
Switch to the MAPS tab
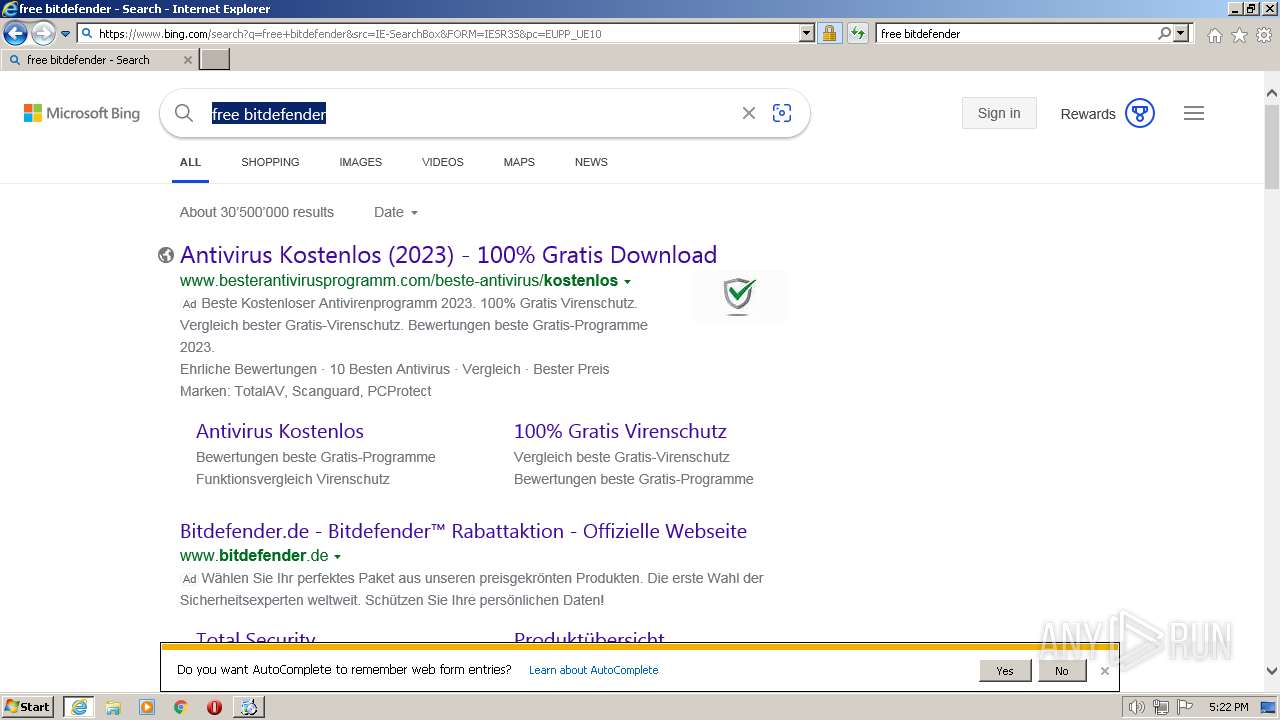point(519,162)
